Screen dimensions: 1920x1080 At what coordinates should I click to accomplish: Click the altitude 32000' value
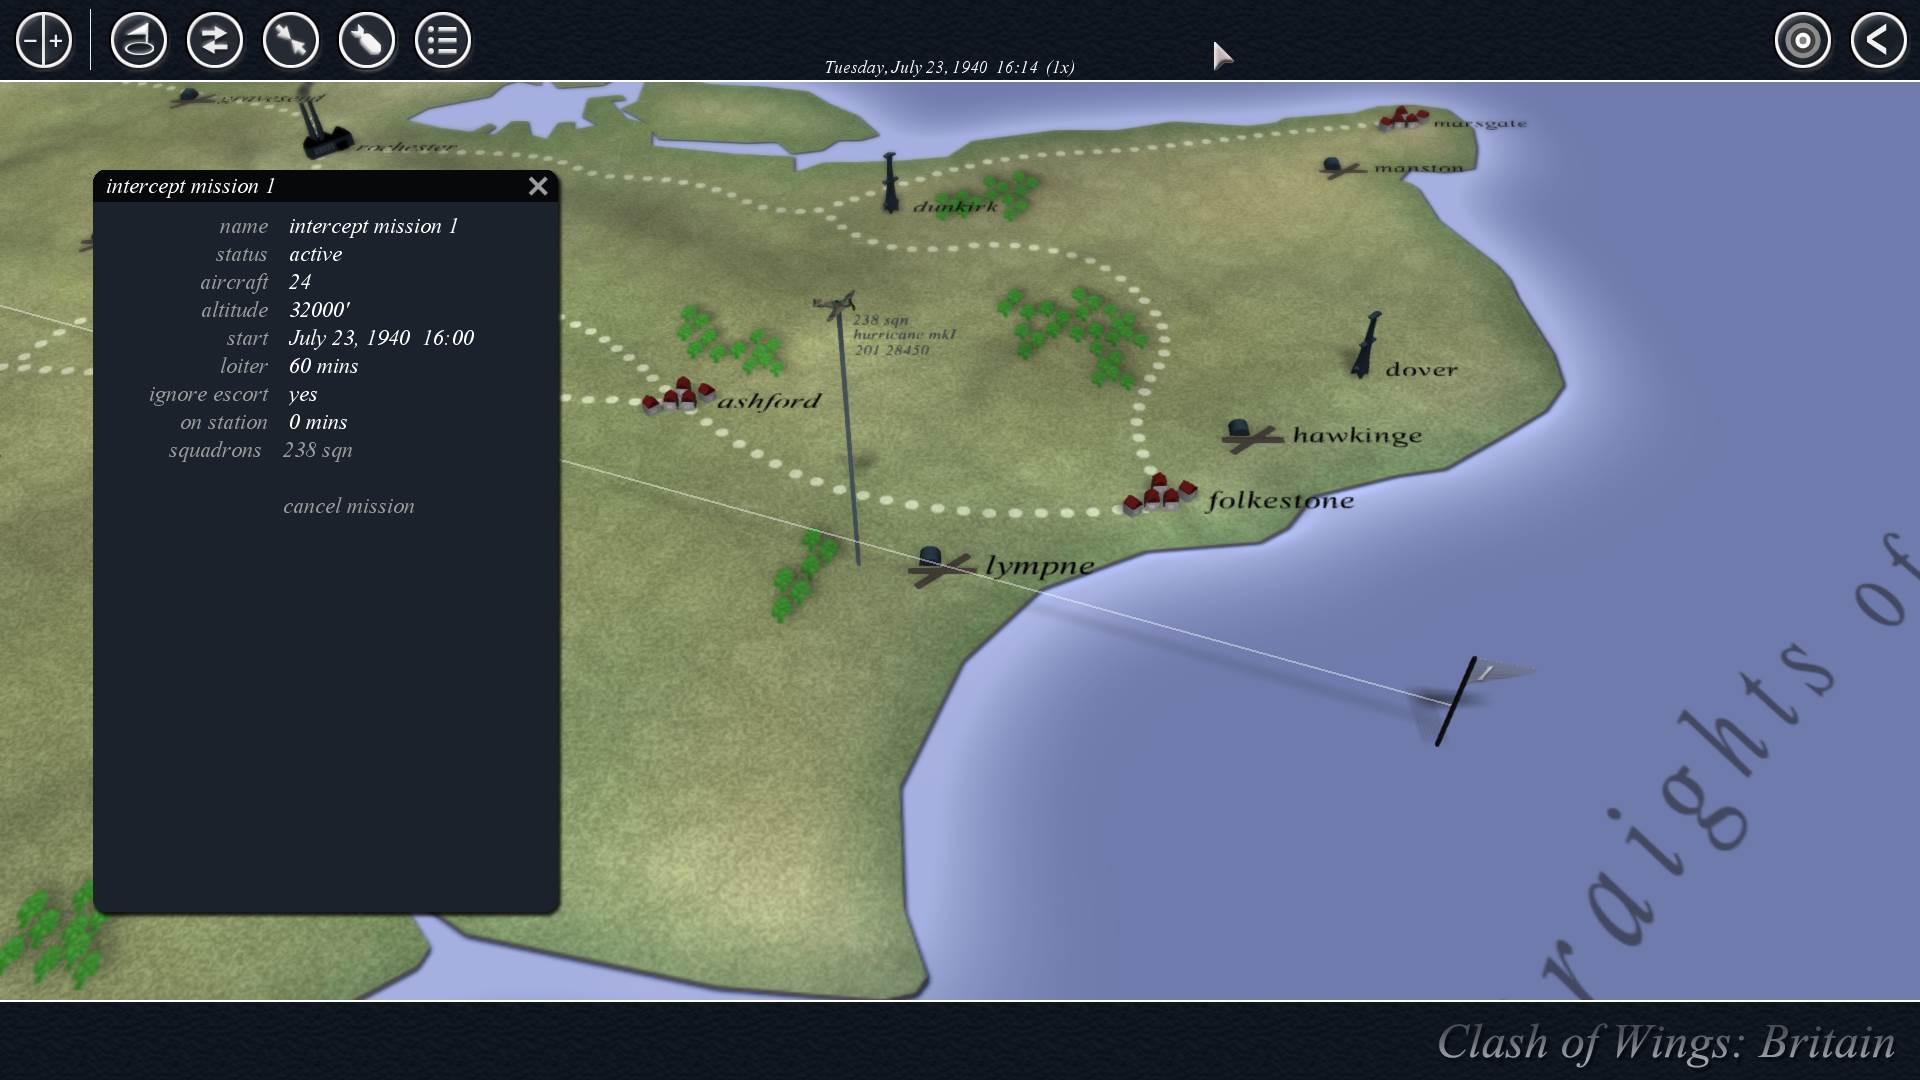point(319,310)
